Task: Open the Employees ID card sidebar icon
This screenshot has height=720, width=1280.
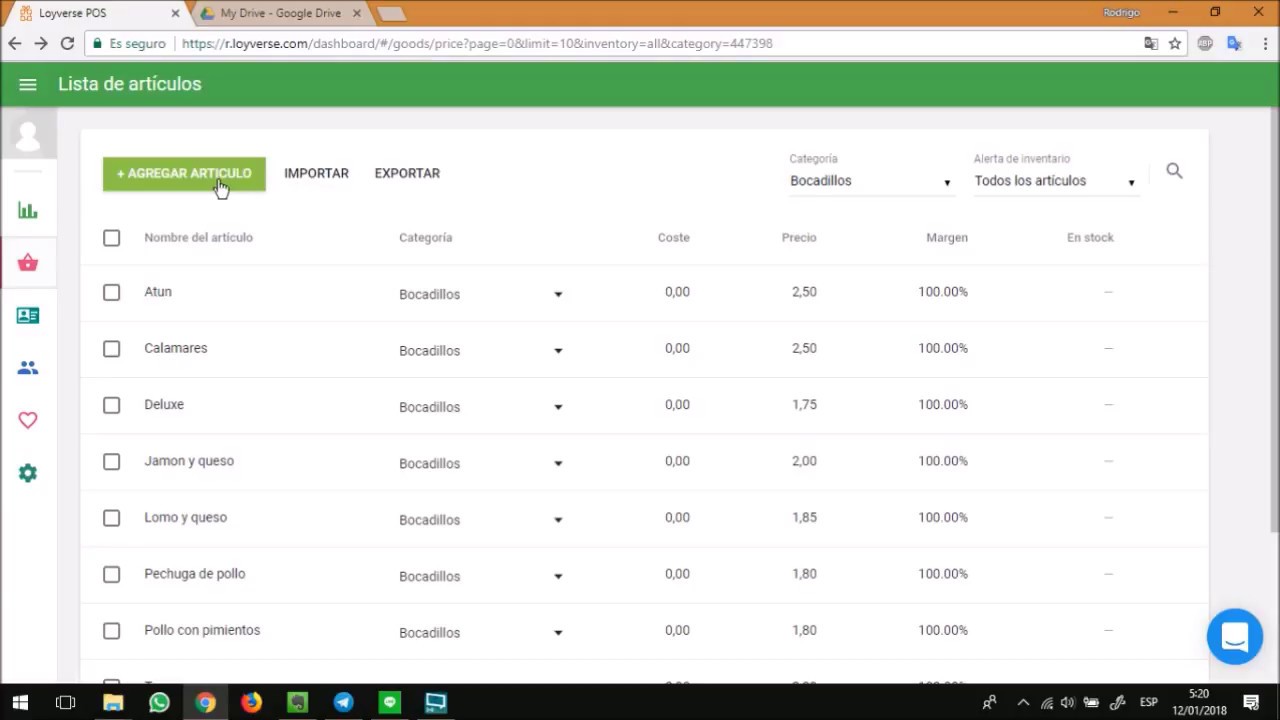Action: 28,316
